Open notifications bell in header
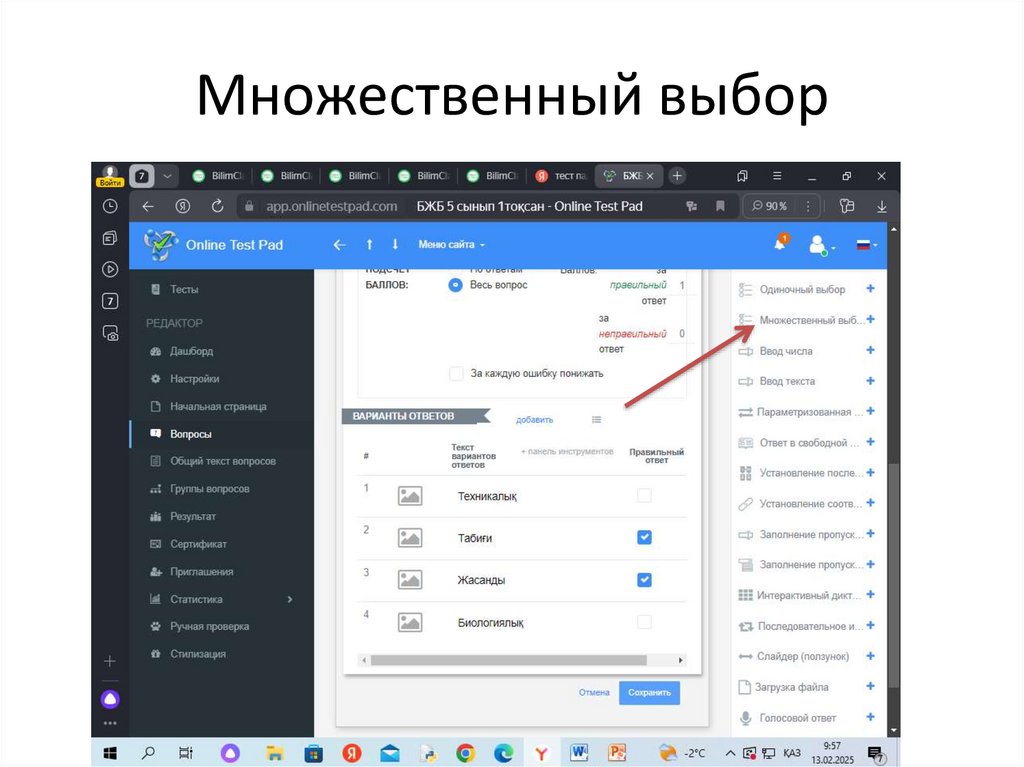Viewport: 1024px width, 767px height. click(x=780, y=243)
